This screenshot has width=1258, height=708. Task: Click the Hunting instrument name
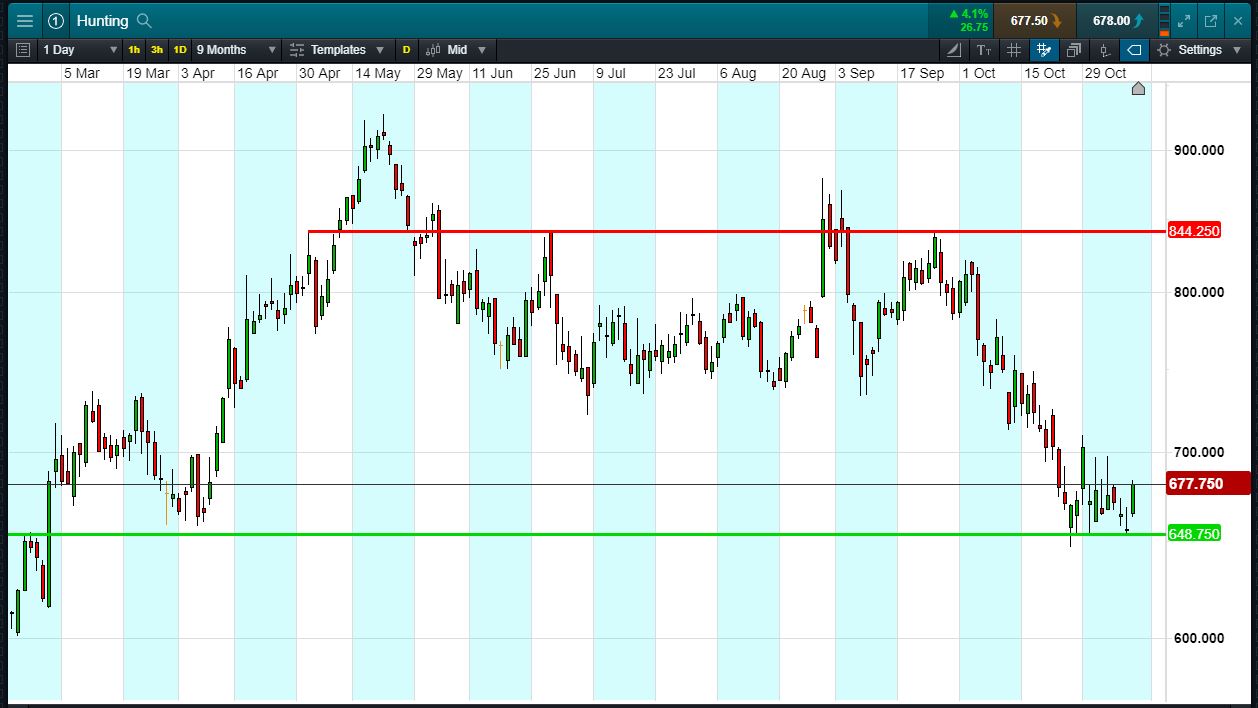pos(102,20)
